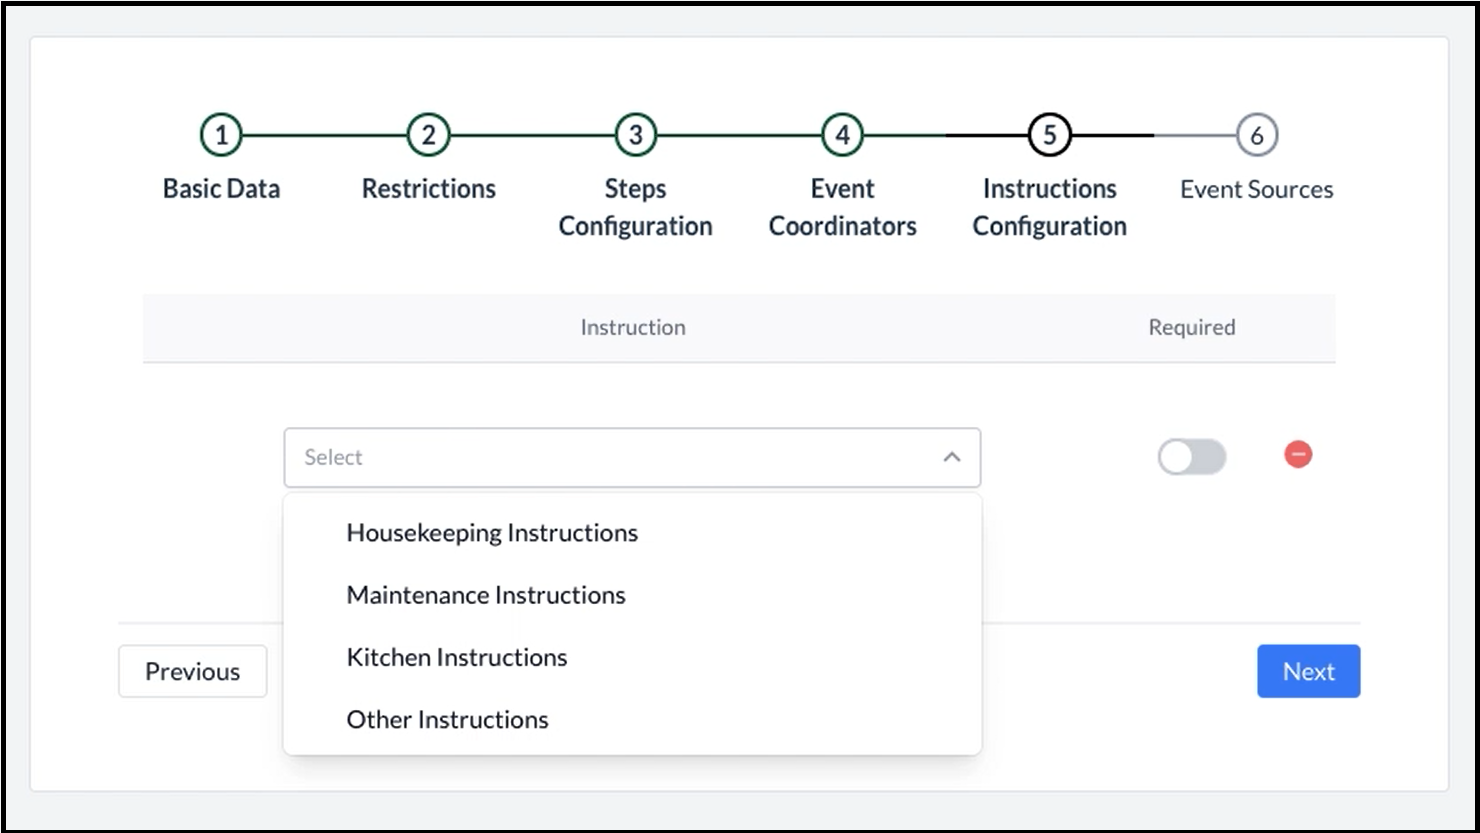Image resolution: width=1480 pixels, height=833 pixels.
Task: Proceed with the Next button
Action: coord(1308,671)
